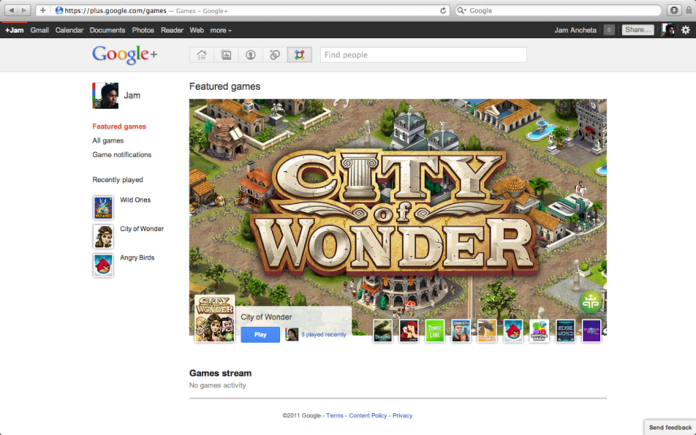Click the notifications counter box
This screenshot has height=435, width=696.
(609, 30)
